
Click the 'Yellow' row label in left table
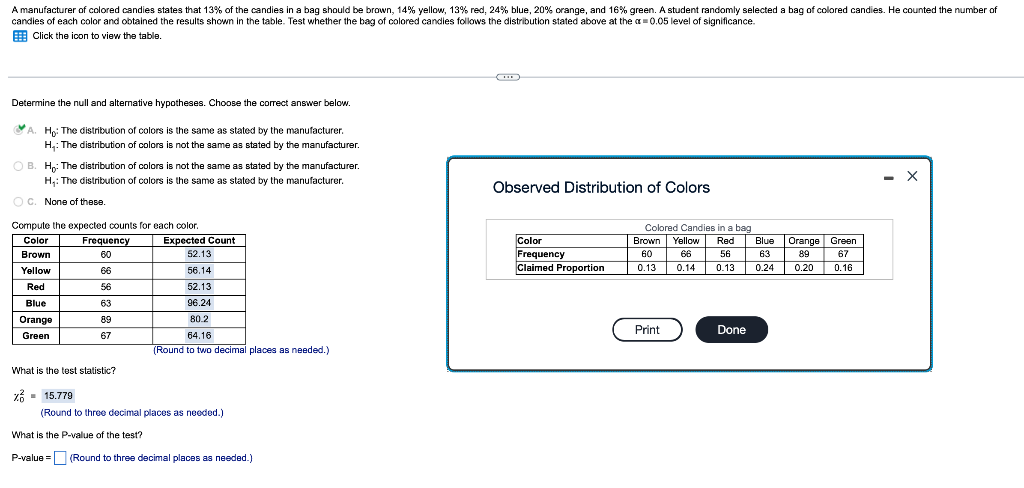click(36, 270)
